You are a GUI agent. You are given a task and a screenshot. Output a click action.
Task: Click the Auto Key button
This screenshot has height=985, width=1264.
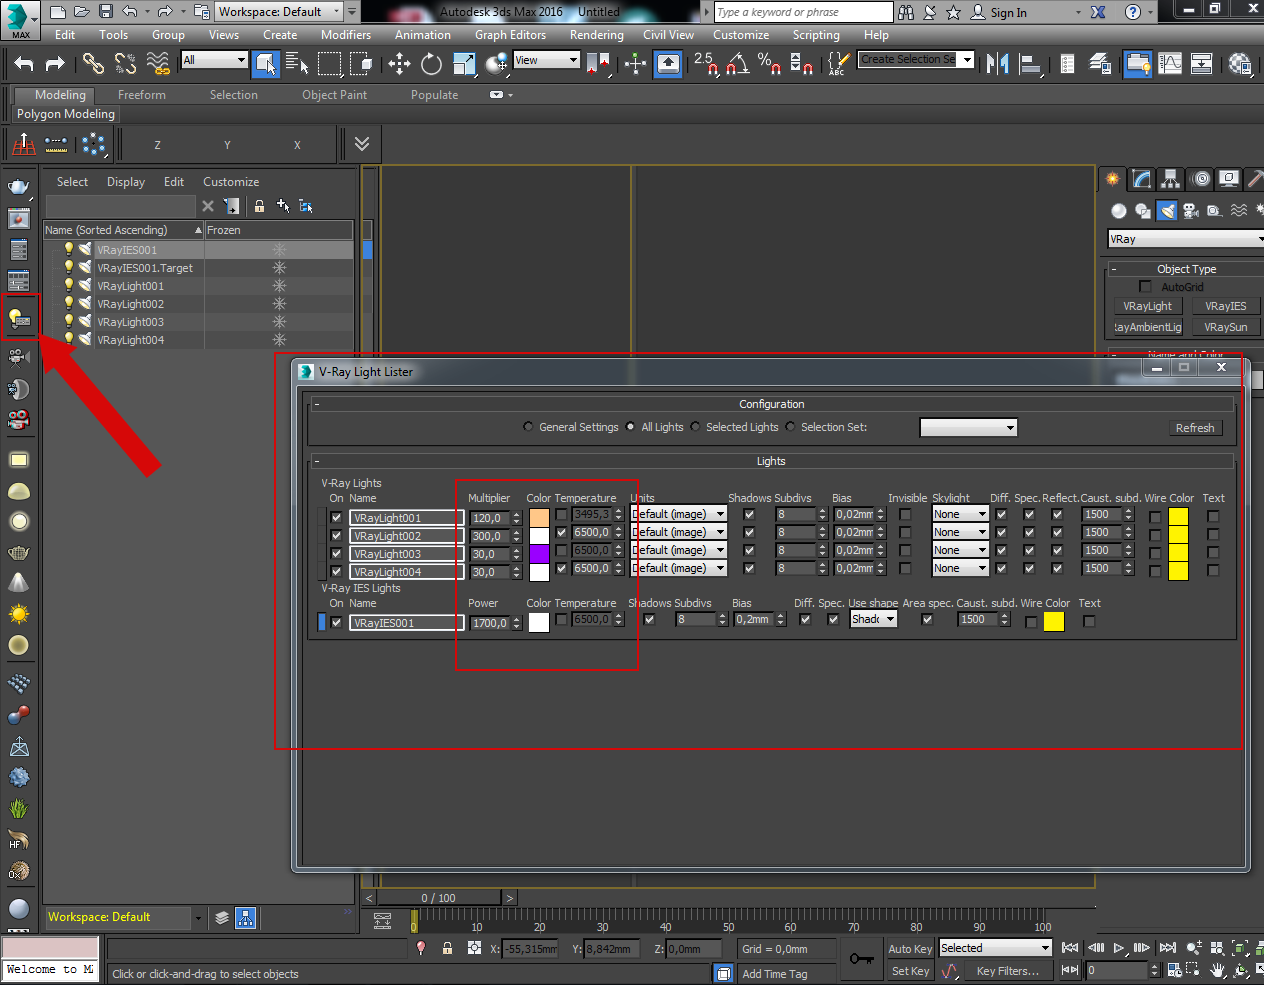coord(910,949)
